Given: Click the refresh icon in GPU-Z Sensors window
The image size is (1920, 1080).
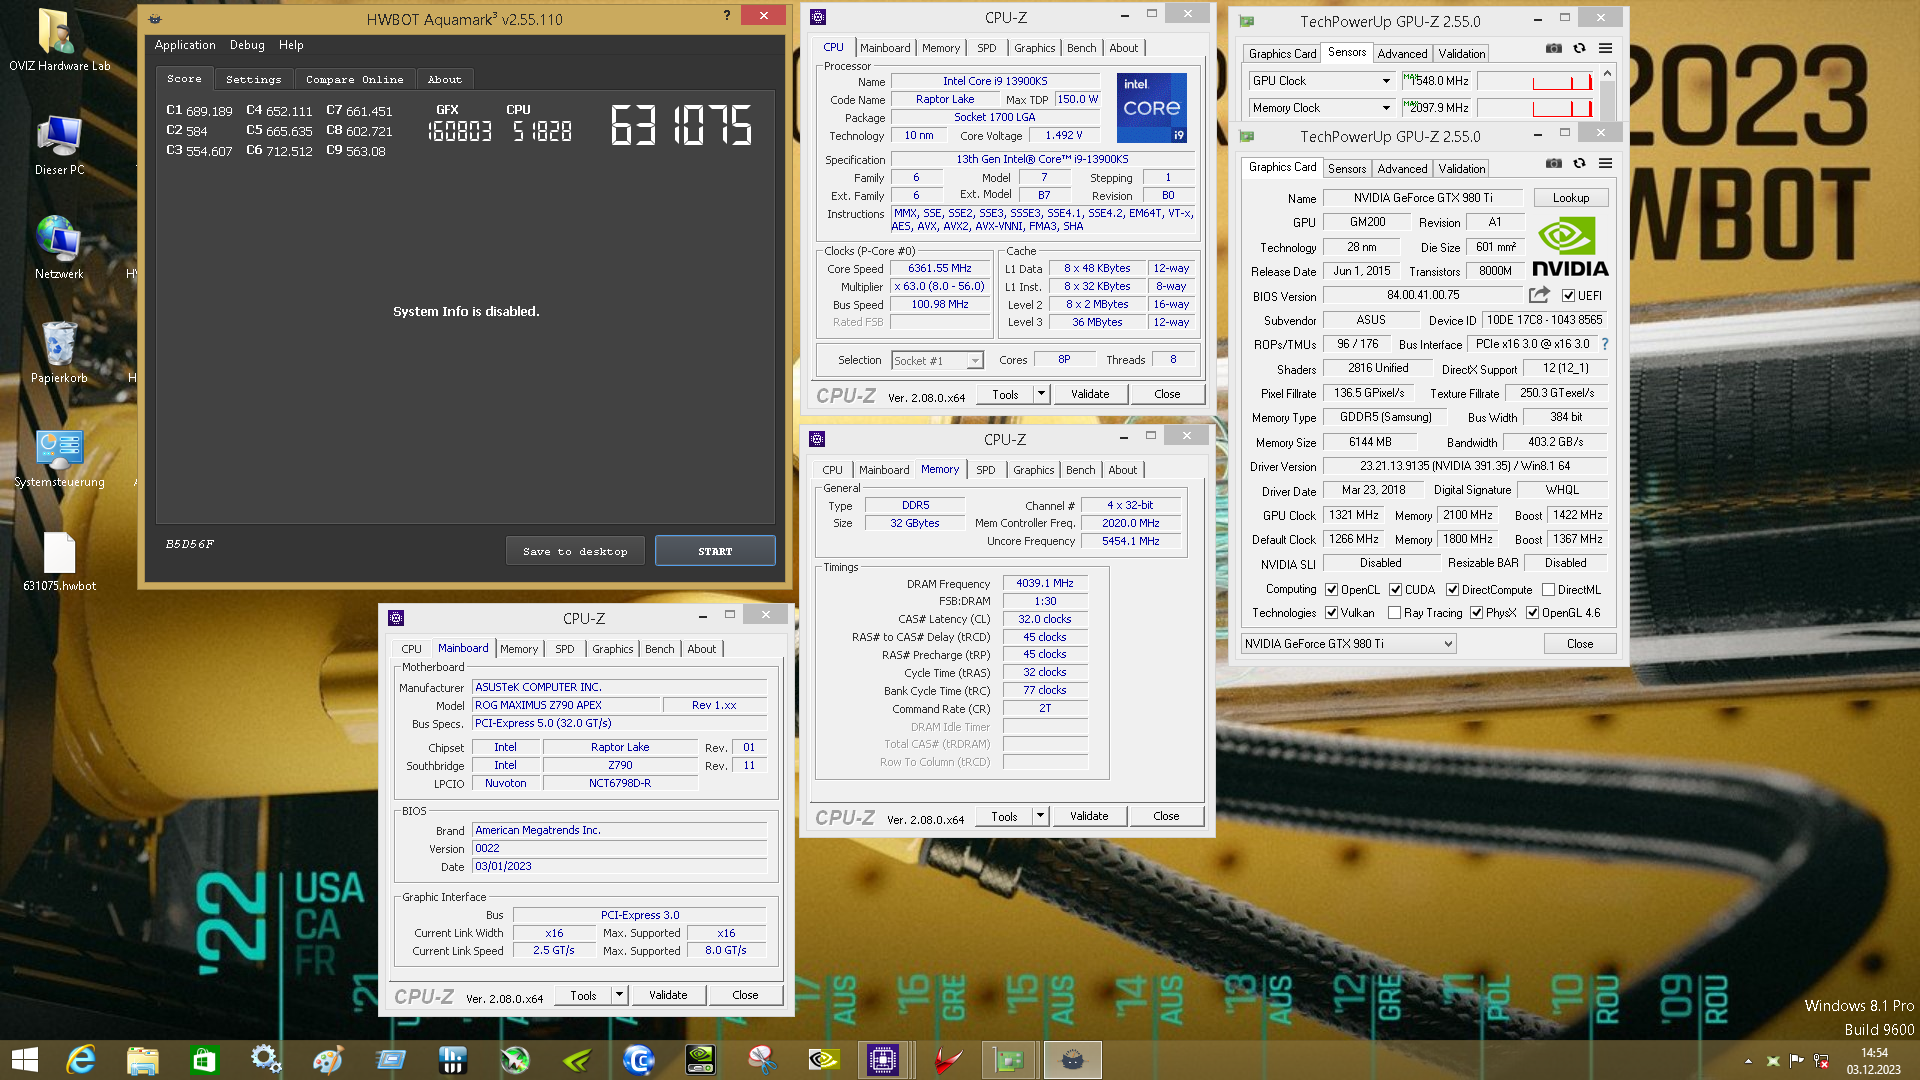Looking at the screenshot, I should tap(1579, 49).
